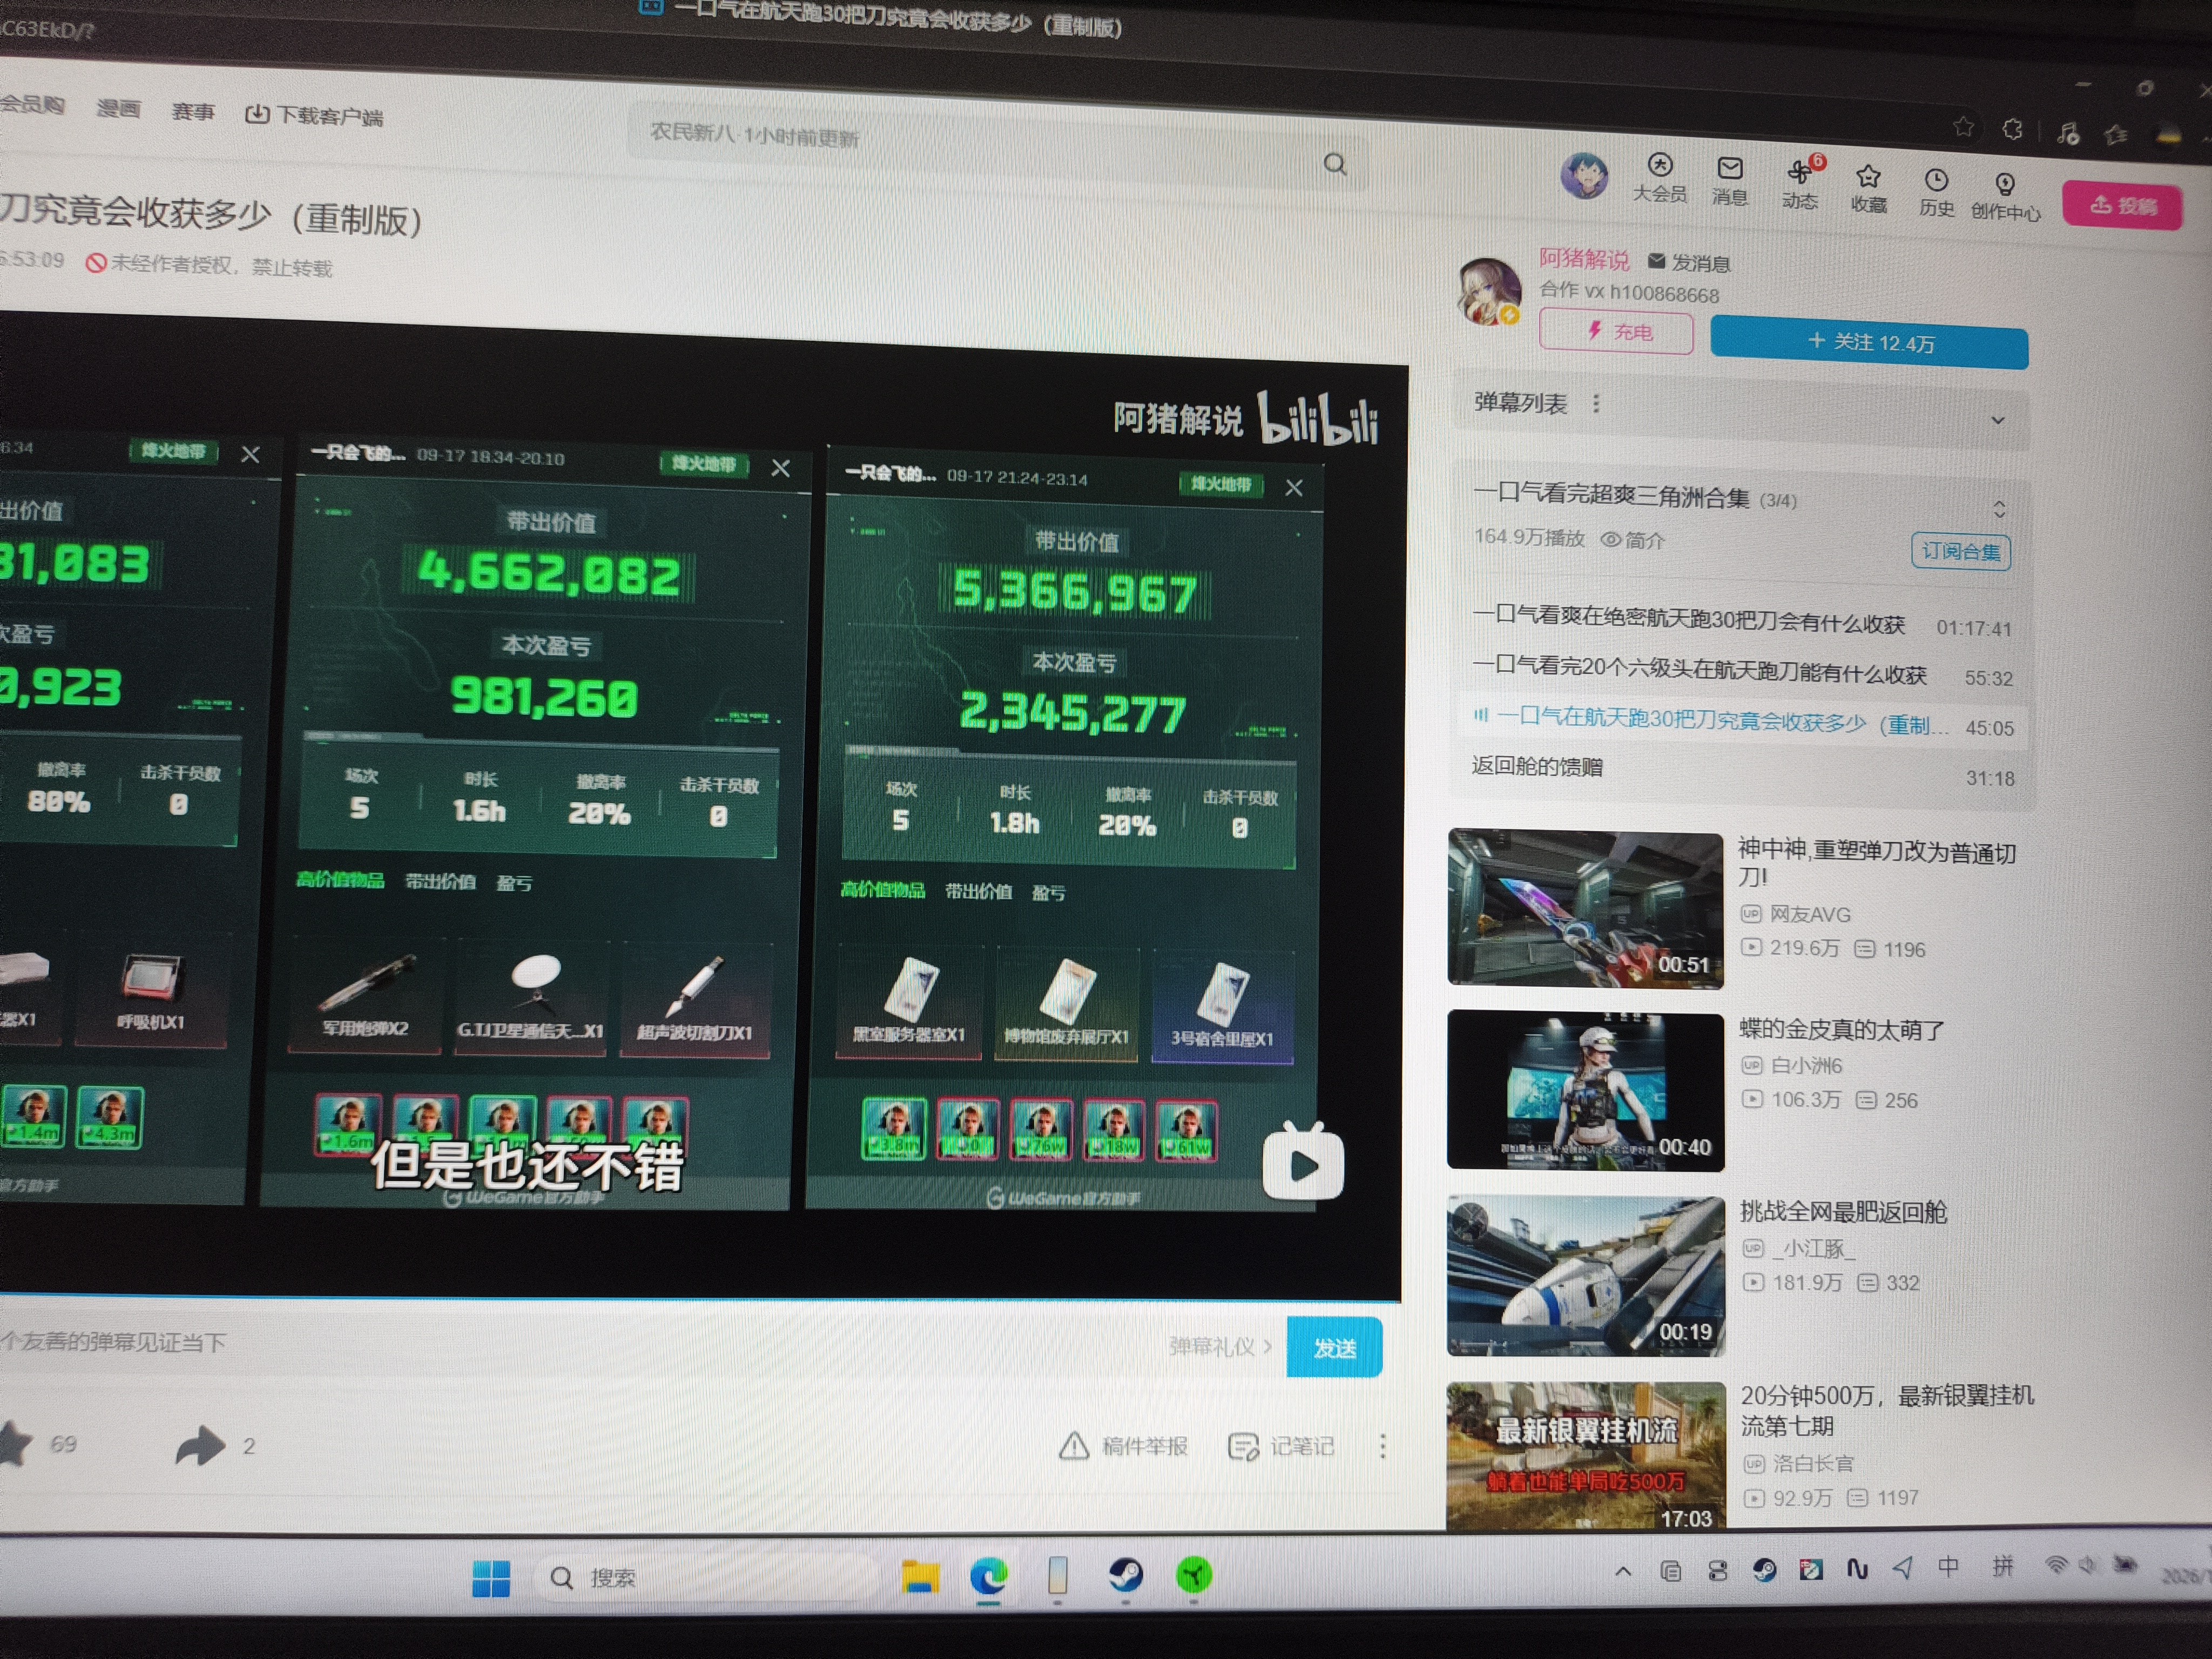Click the video play button overlay
Screen dimensions: 2212x1659
tap(1303, 1163)
